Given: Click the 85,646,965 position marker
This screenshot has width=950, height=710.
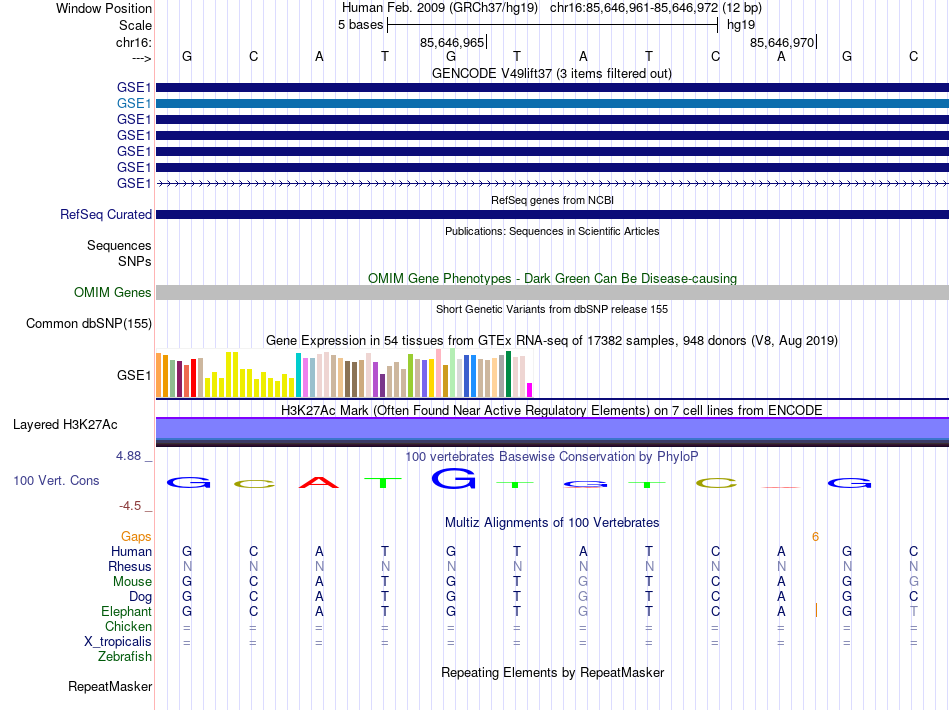Looking at the screenshot, I should 453,42.
